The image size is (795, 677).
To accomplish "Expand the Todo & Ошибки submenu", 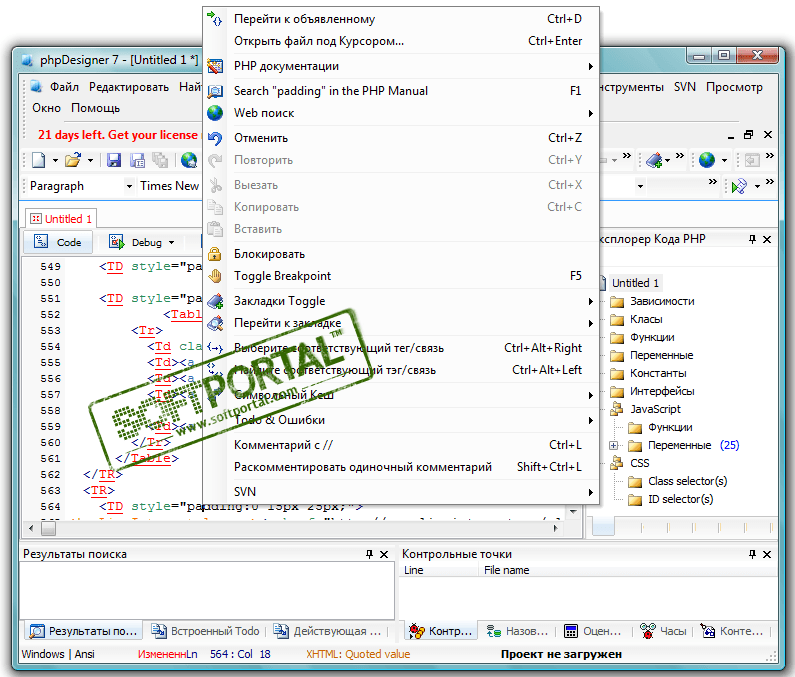I will (591, 420).
